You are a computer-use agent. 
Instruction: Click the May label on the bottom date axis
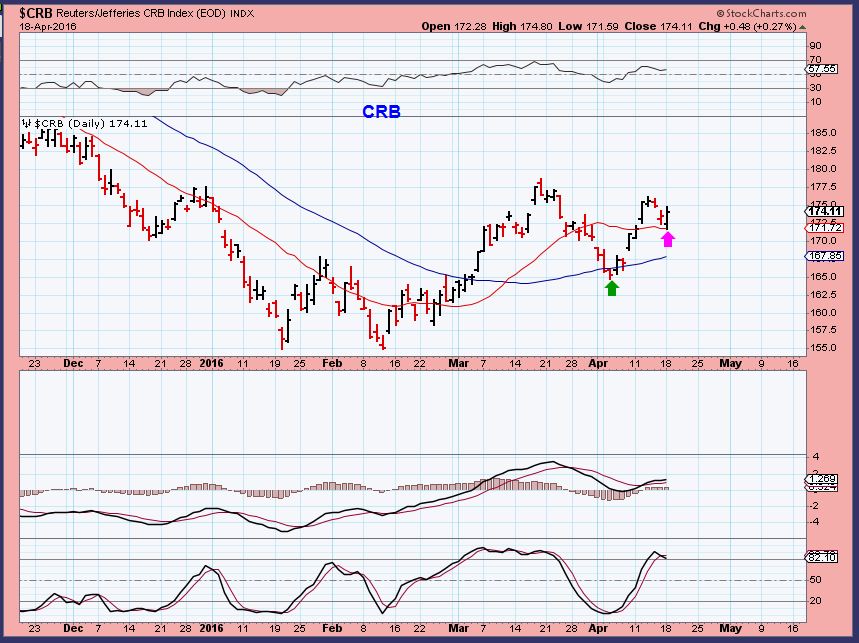pos(730,628)
